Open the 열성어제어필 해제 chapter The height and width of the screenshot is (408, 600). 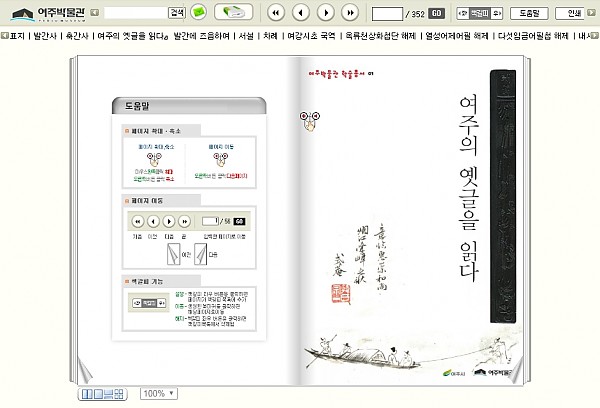coord(457,36)
